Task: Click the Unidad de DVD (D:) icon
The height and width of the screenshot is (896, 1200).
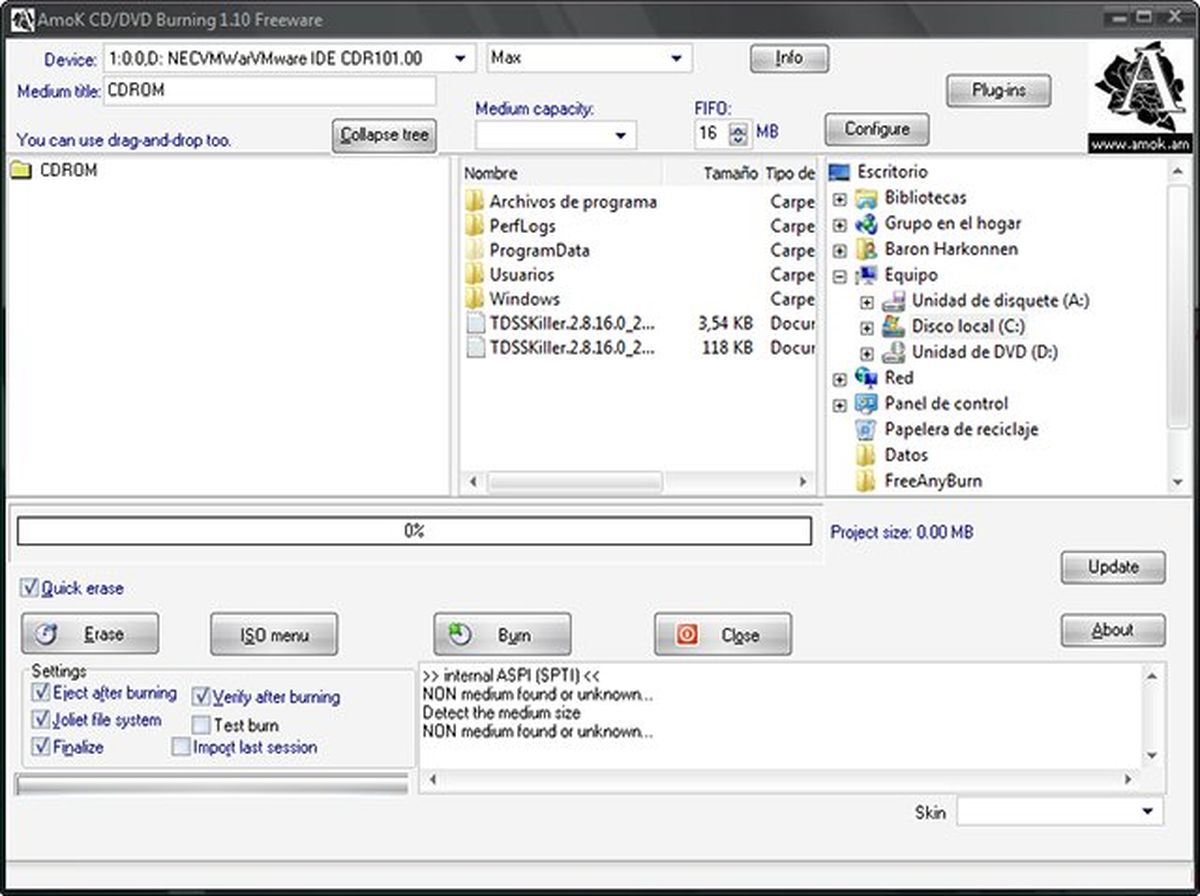Action: click(893, 353)
